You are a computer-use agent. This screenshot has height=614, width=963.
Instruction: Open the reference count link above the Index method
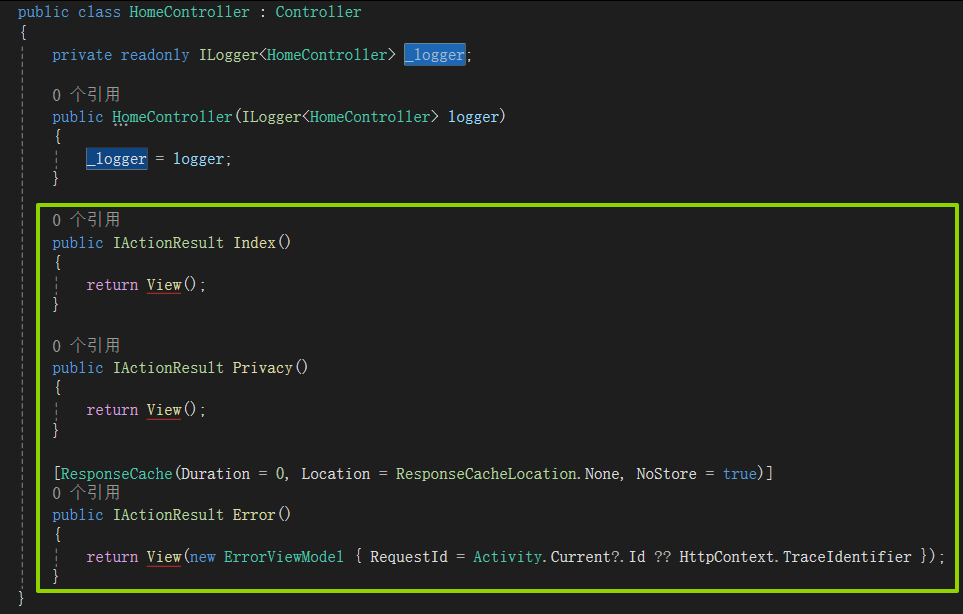(x=86, y=220)
